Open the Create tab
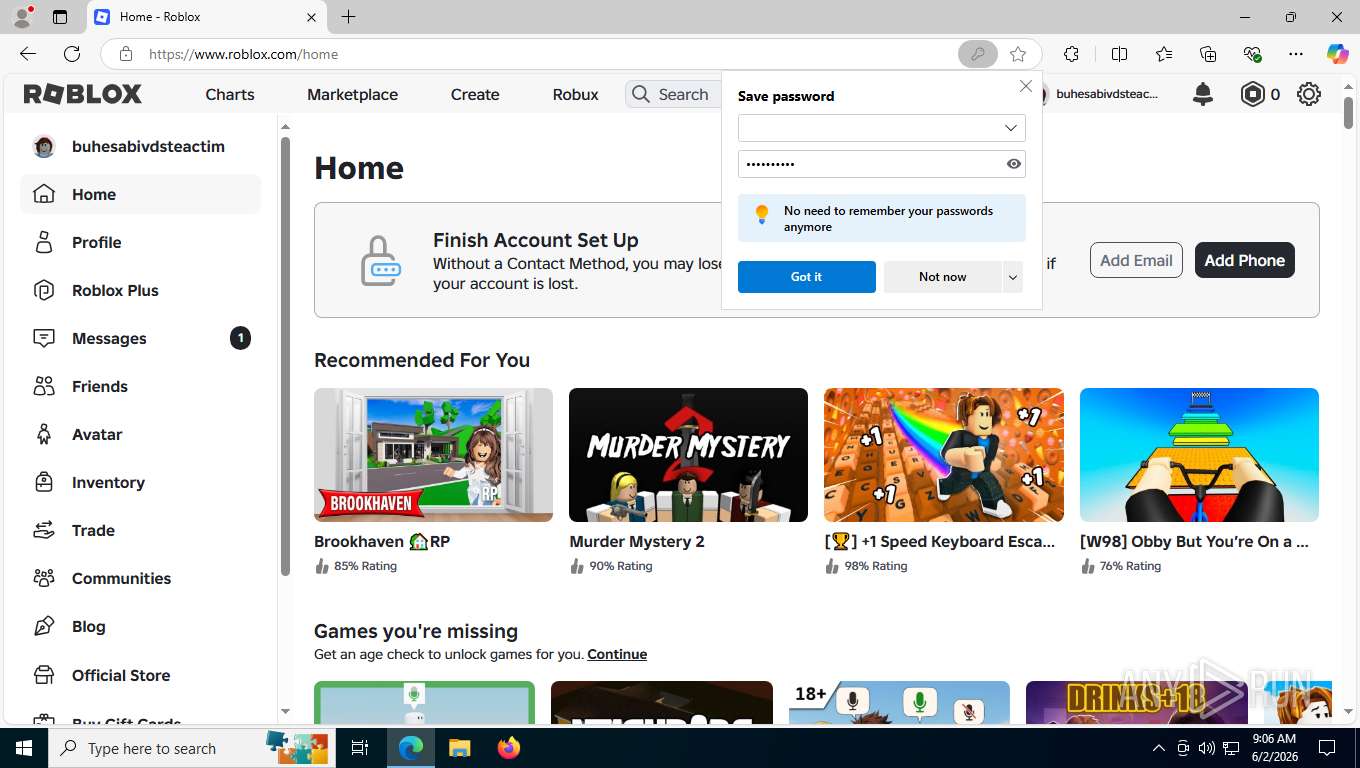Image resolution: width=1360 pixels, height=768 pixels. pos(475,94)
